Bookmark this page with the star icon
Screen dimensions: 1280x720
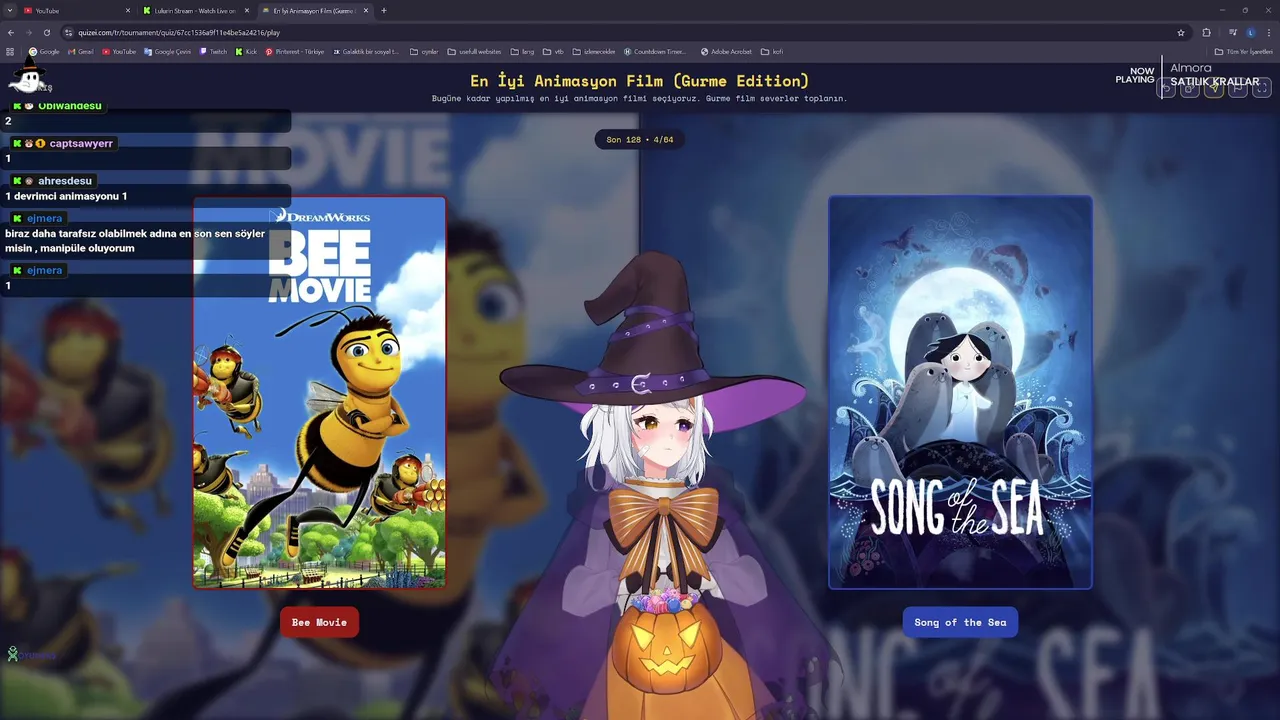(x=1181, y=32)
